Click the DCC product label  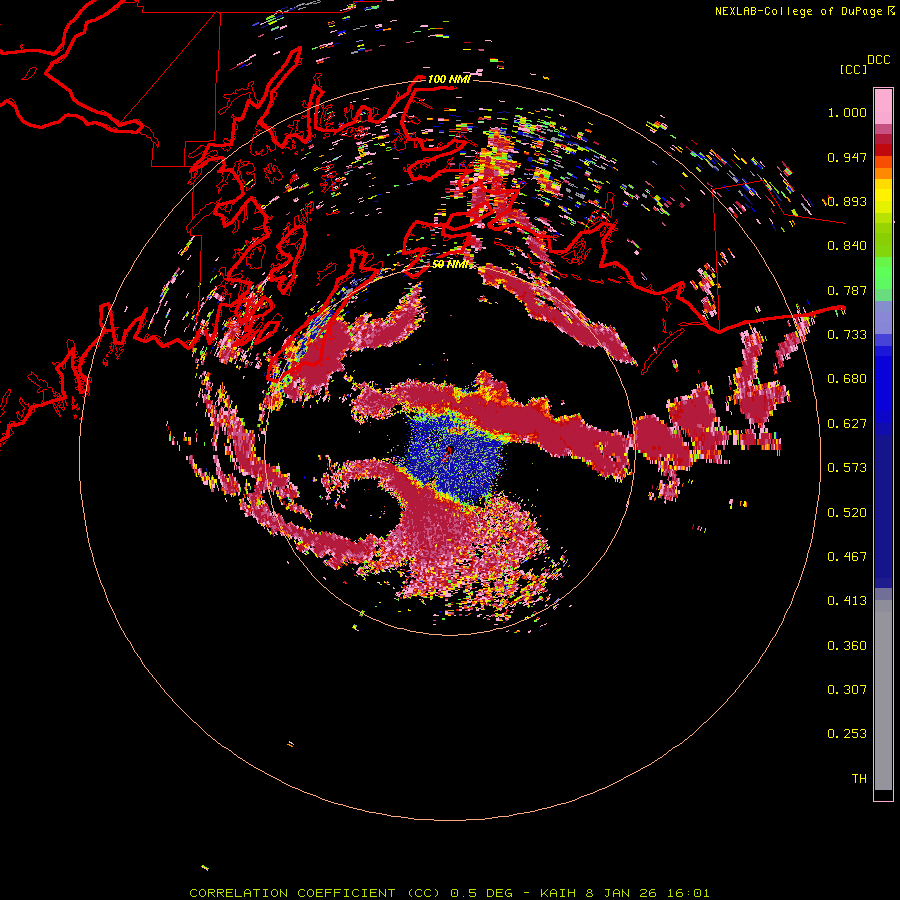879,60
